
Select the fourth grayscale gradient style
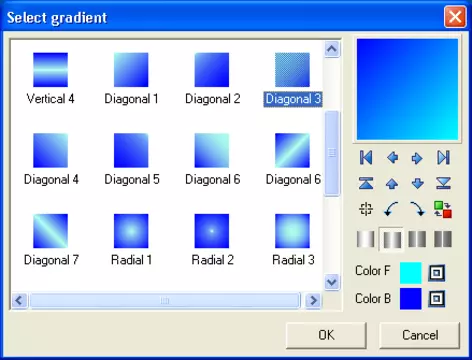click(443, 239)
